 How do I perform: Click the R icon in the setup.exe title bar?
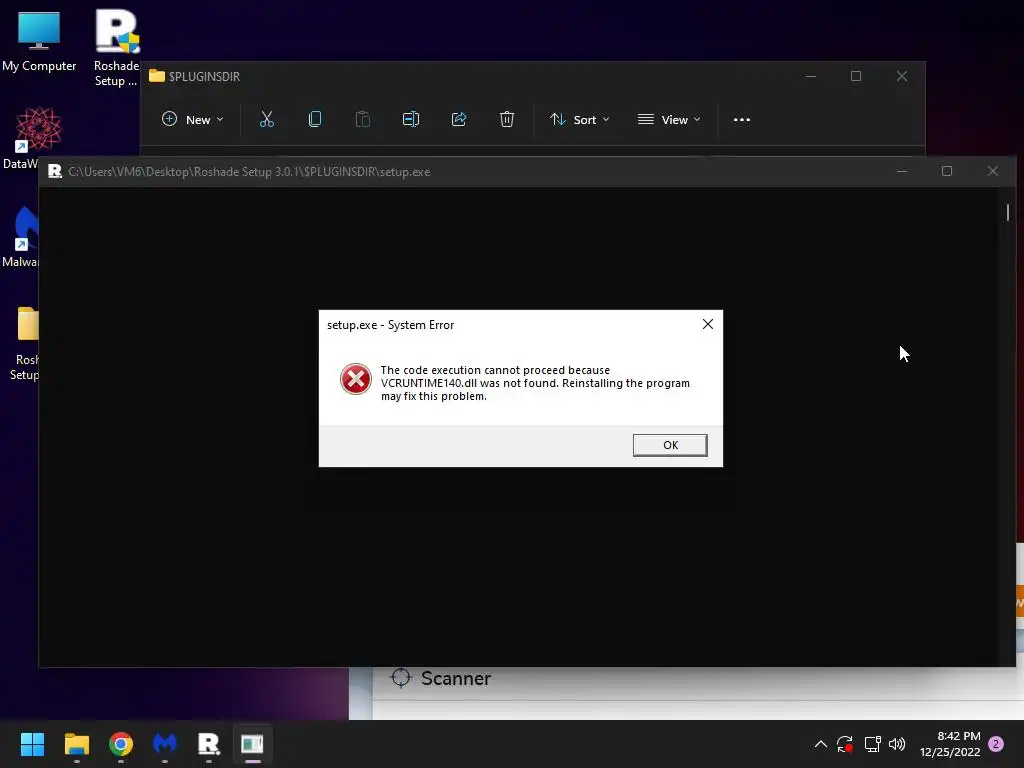pyautogui.click(x=55, y=171)
